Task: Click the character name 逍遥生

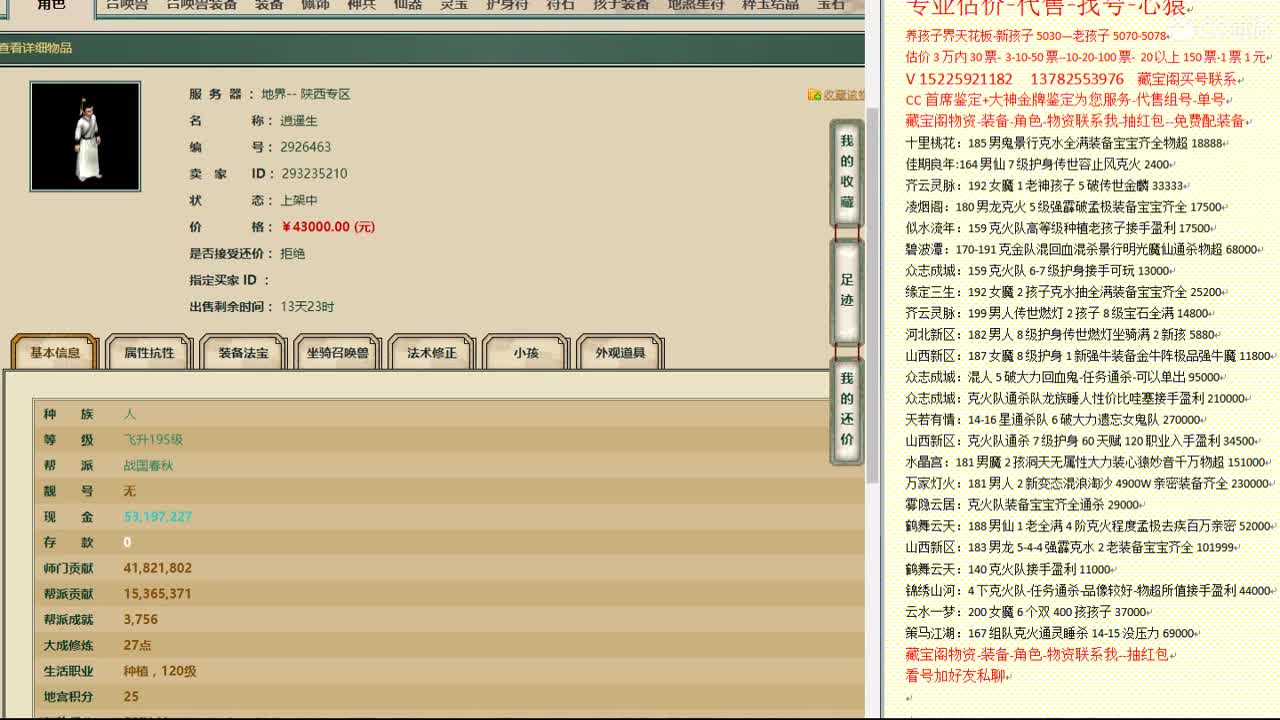Action: (x=299, y=121)
